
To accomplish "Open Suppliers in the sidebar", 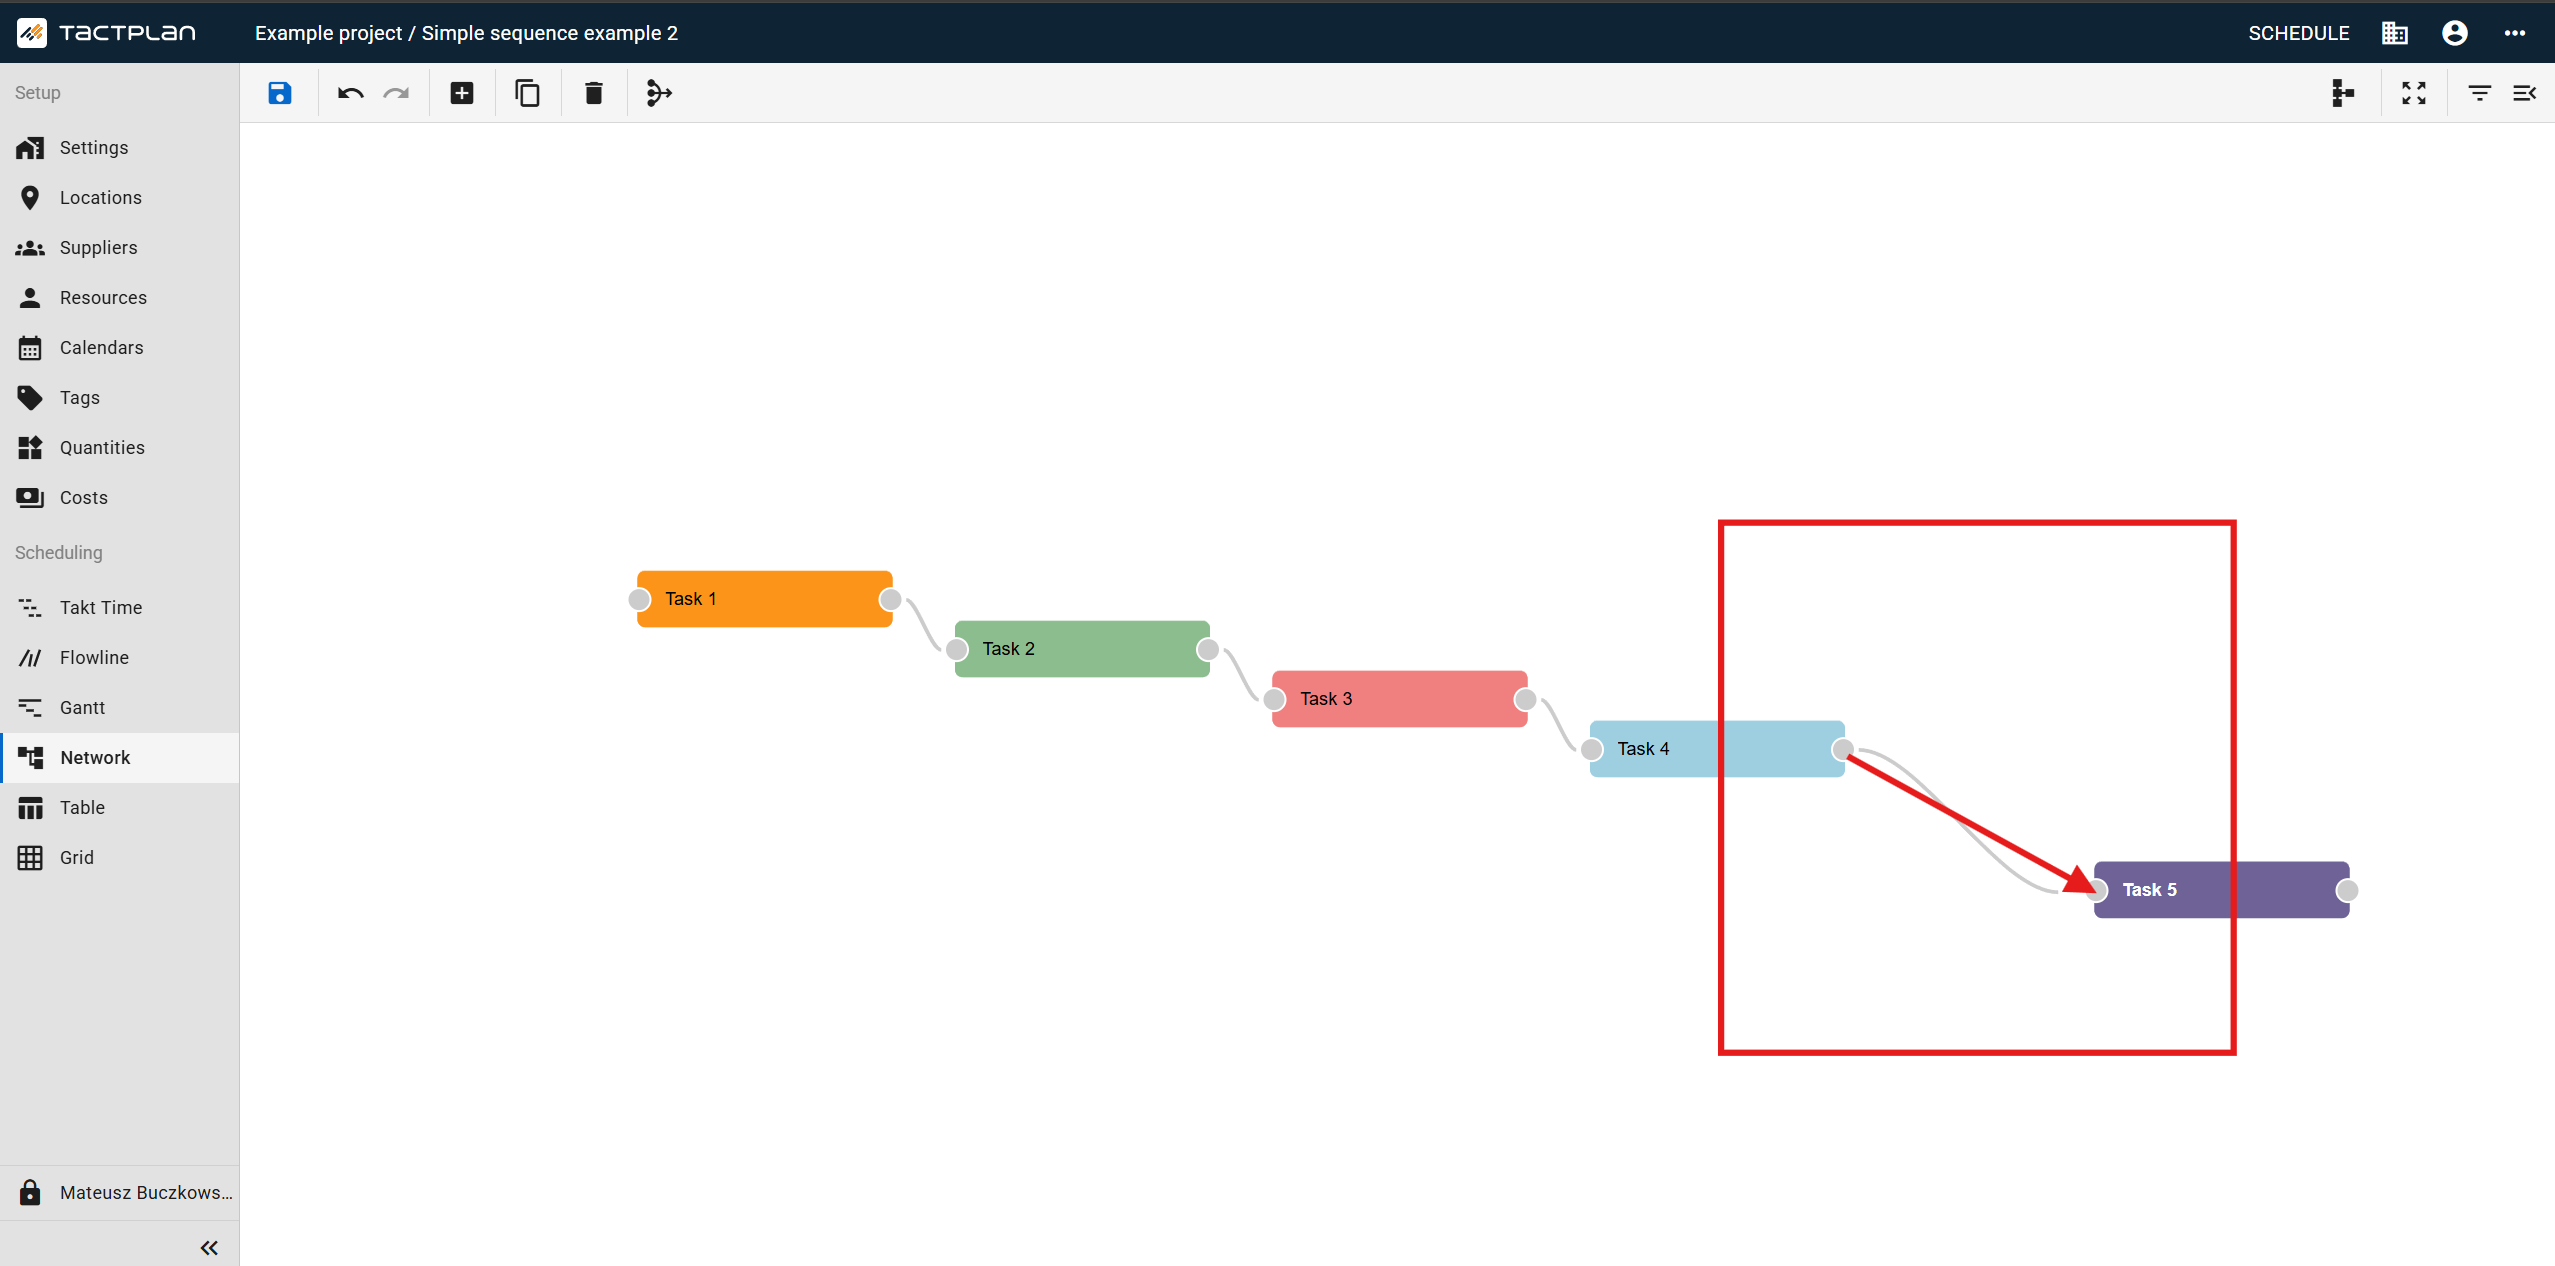I will (x=120, y=248).
